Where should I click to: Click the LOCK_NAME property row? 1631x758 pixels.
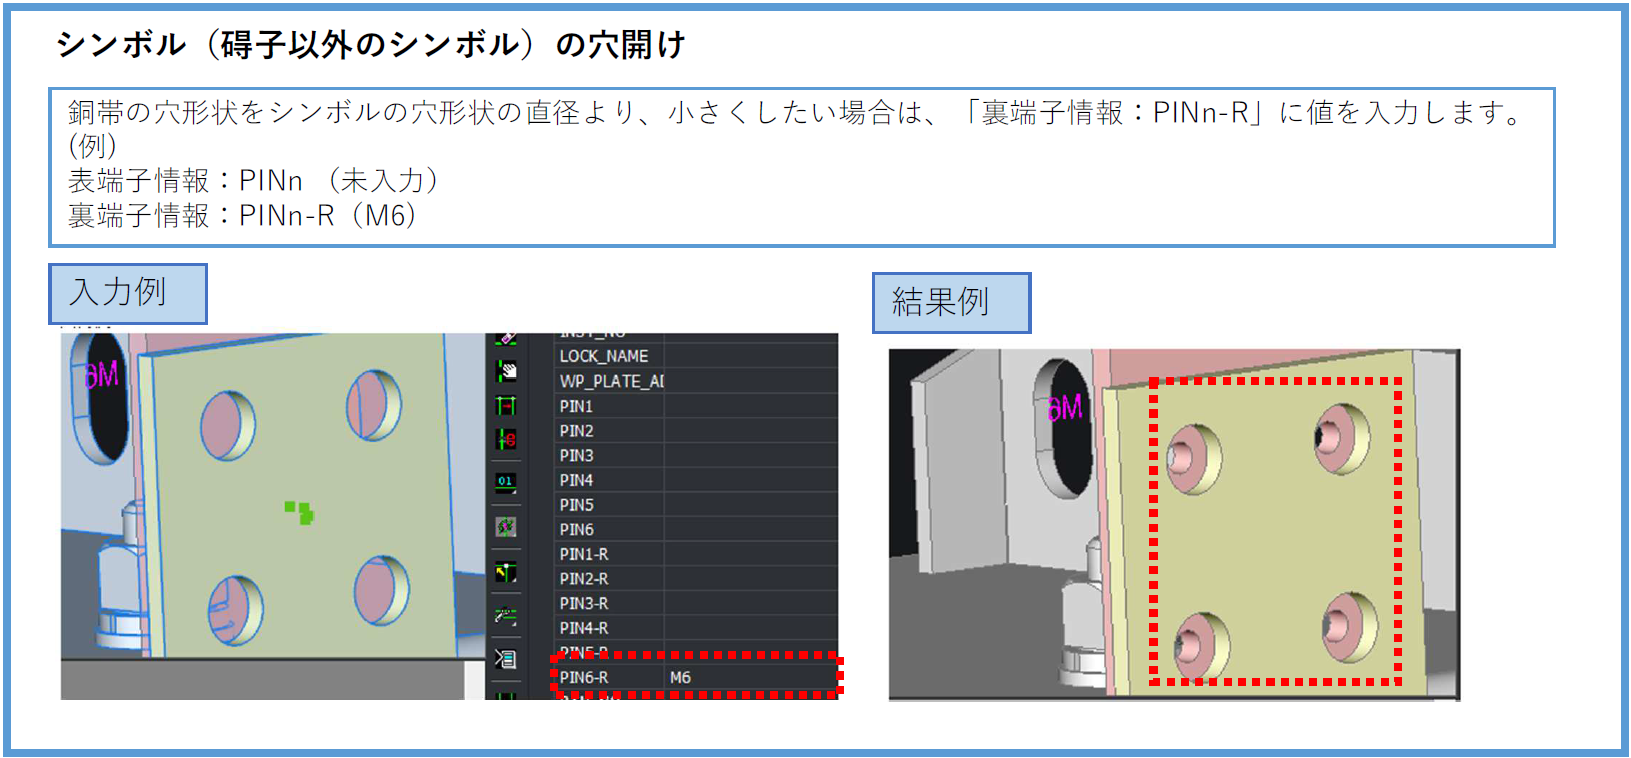pyautogui.click(x=604, y=356)
